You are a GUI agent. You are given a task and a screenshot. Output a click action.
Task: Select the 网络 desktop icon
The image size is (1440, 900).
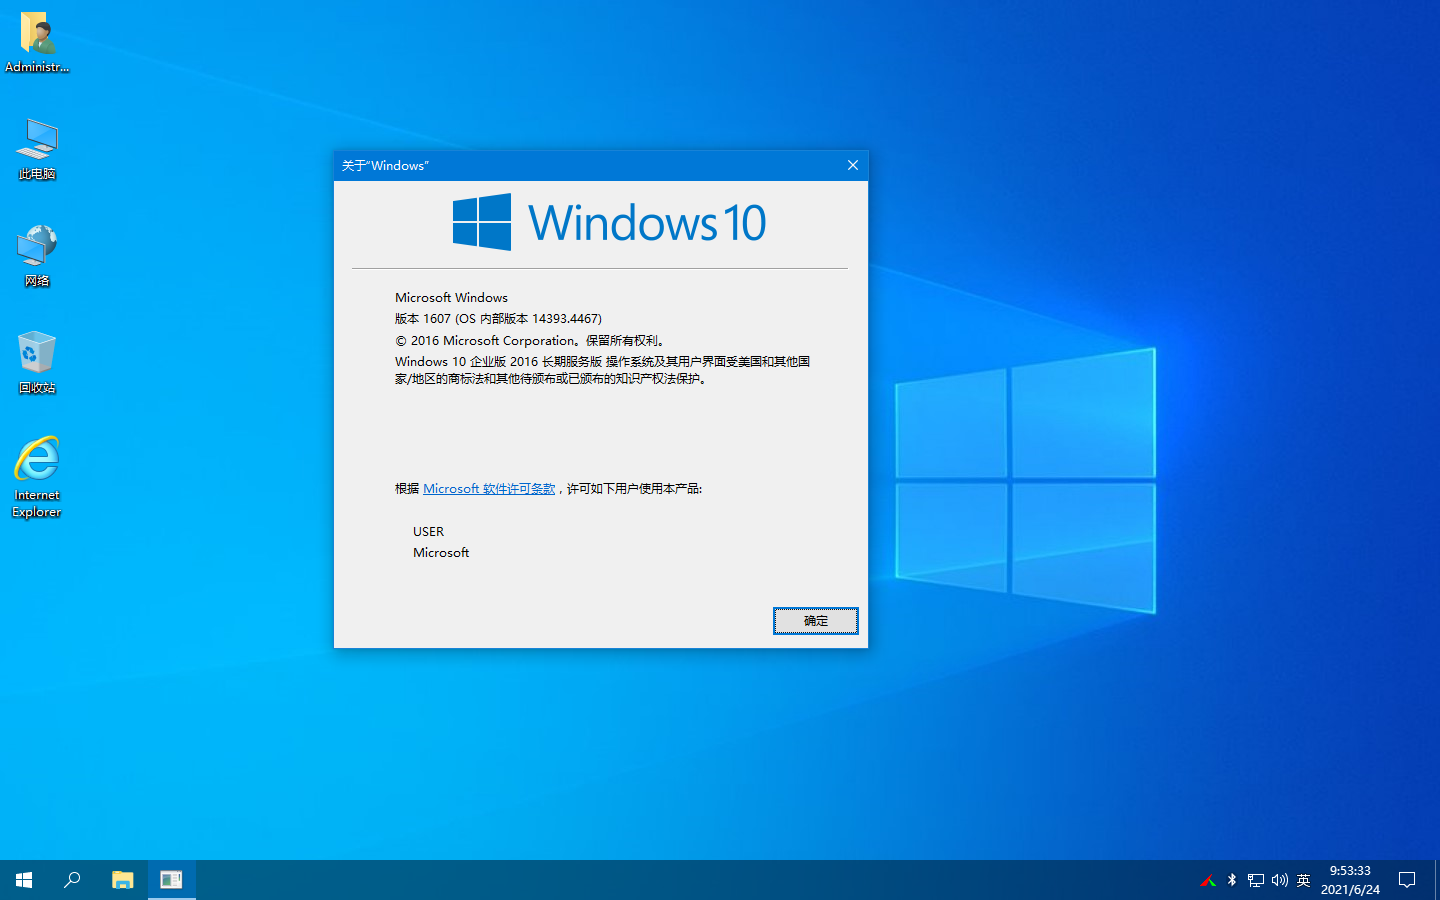37,257
